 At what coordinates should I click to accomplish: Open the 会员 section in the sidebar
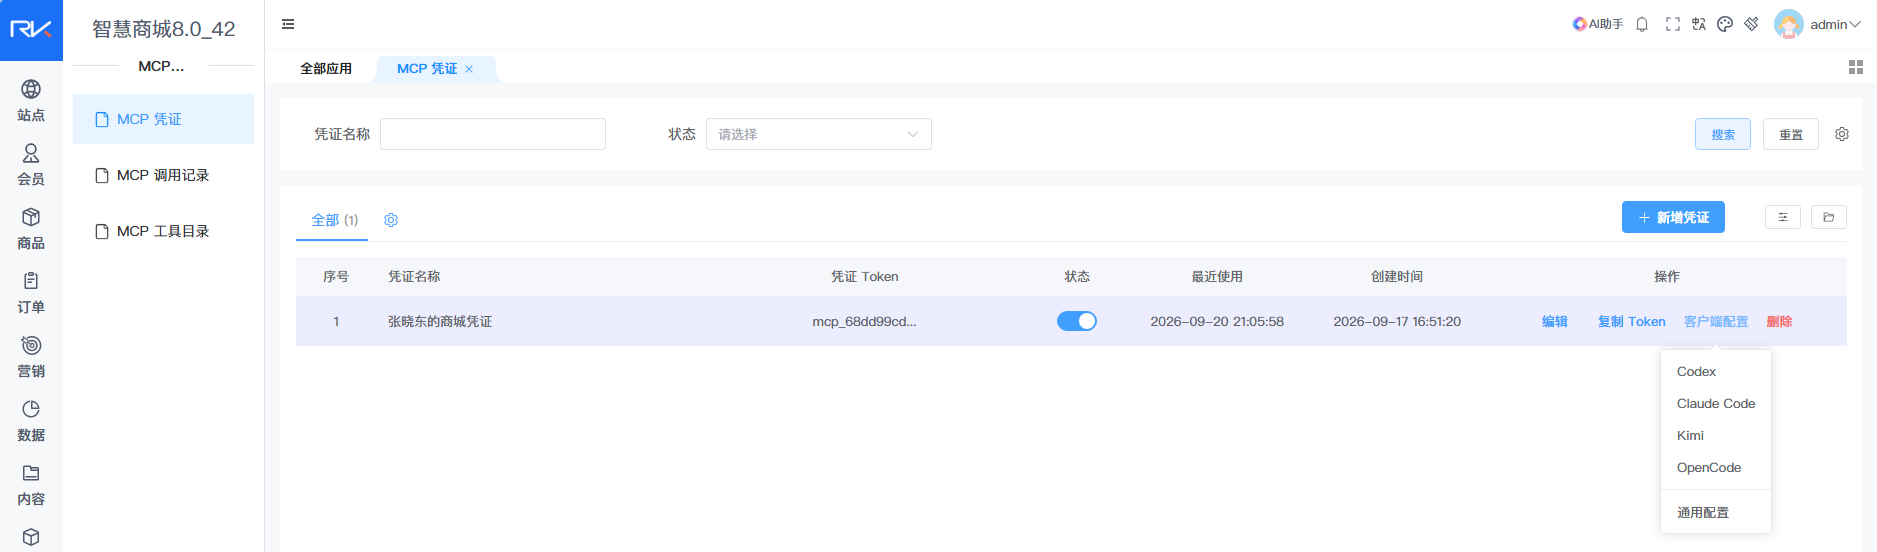[x=31, y=165]
